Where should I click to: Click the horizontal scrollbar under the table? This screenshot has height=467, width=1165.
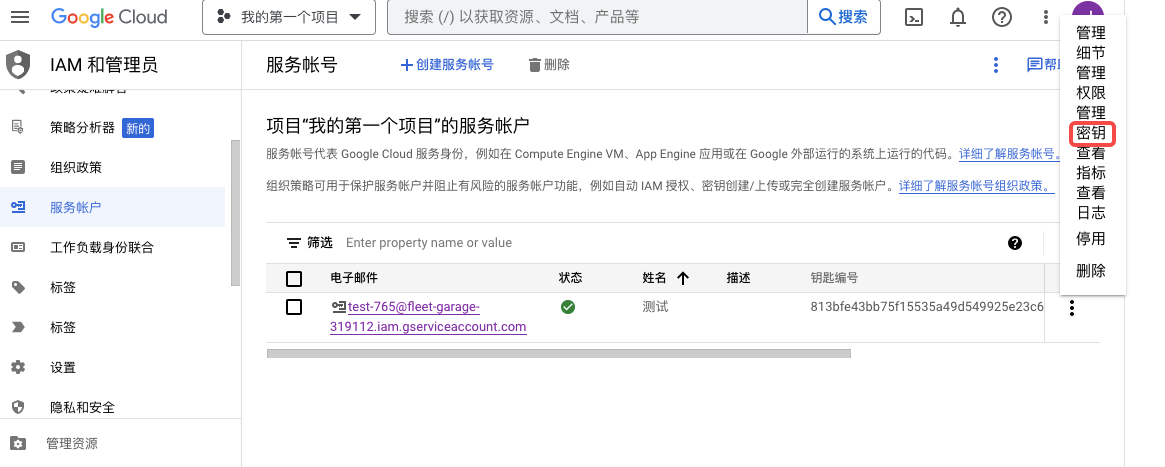click(x=558, y=353)
